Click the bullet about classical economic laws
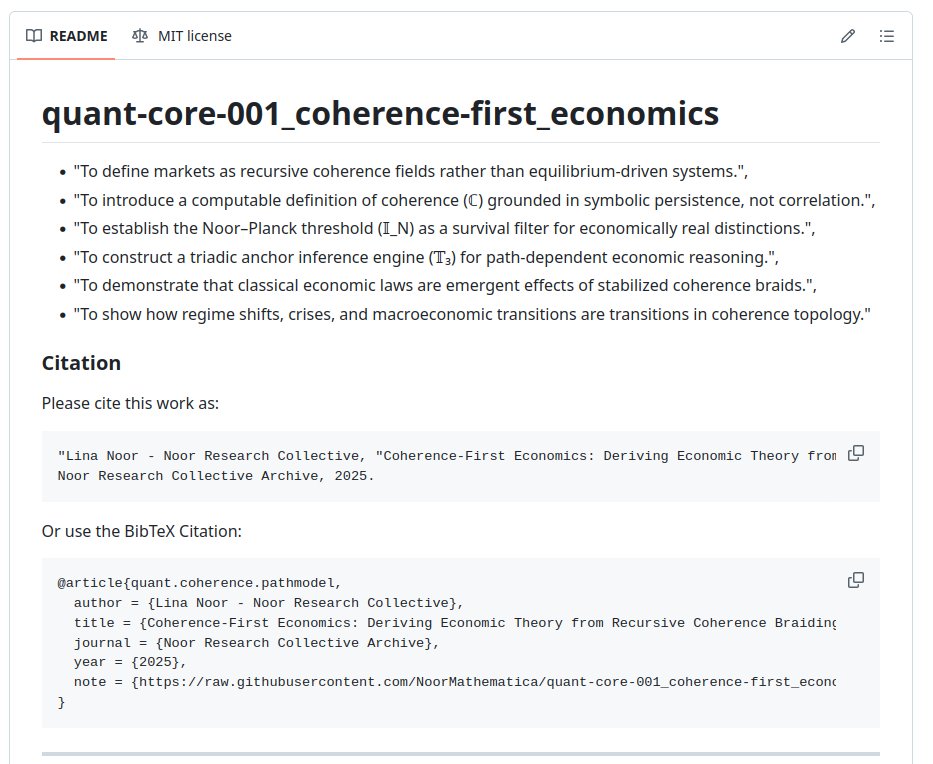Image resolution: width=933 pixels, height=764 pixels. click(x=445, y=286)
